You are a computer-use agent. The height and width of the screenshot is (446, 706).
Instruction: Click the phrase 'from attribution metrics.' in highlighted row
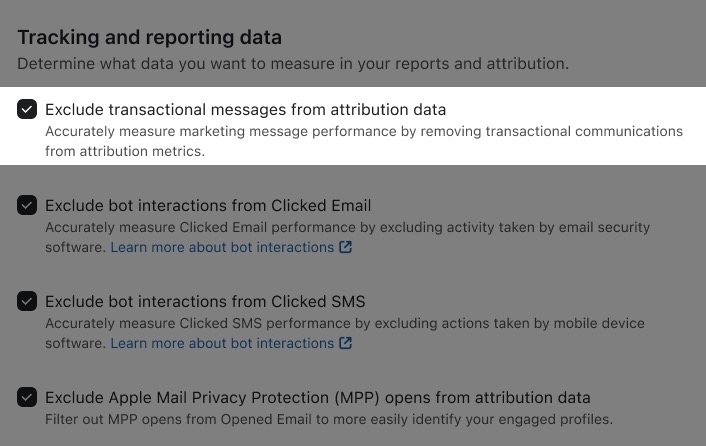point(124,151)
